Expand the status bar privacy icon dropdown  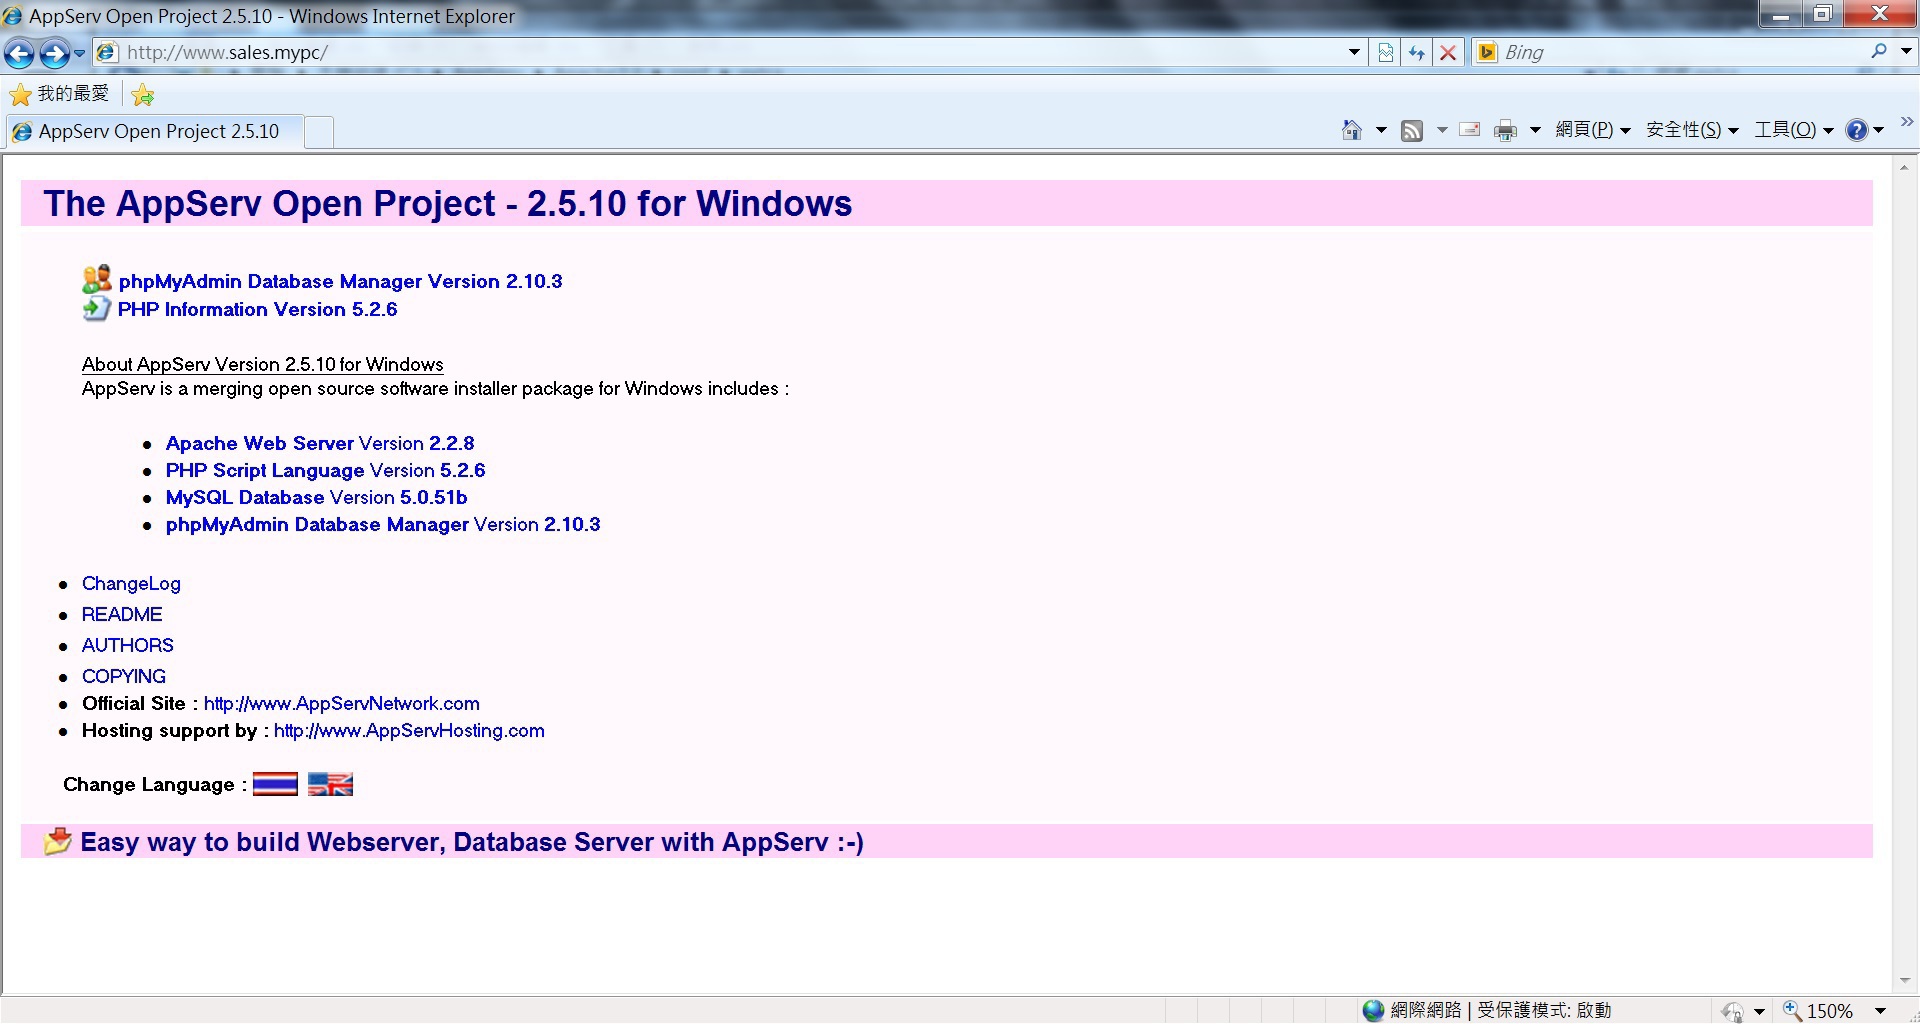tap(1759, 1011)
